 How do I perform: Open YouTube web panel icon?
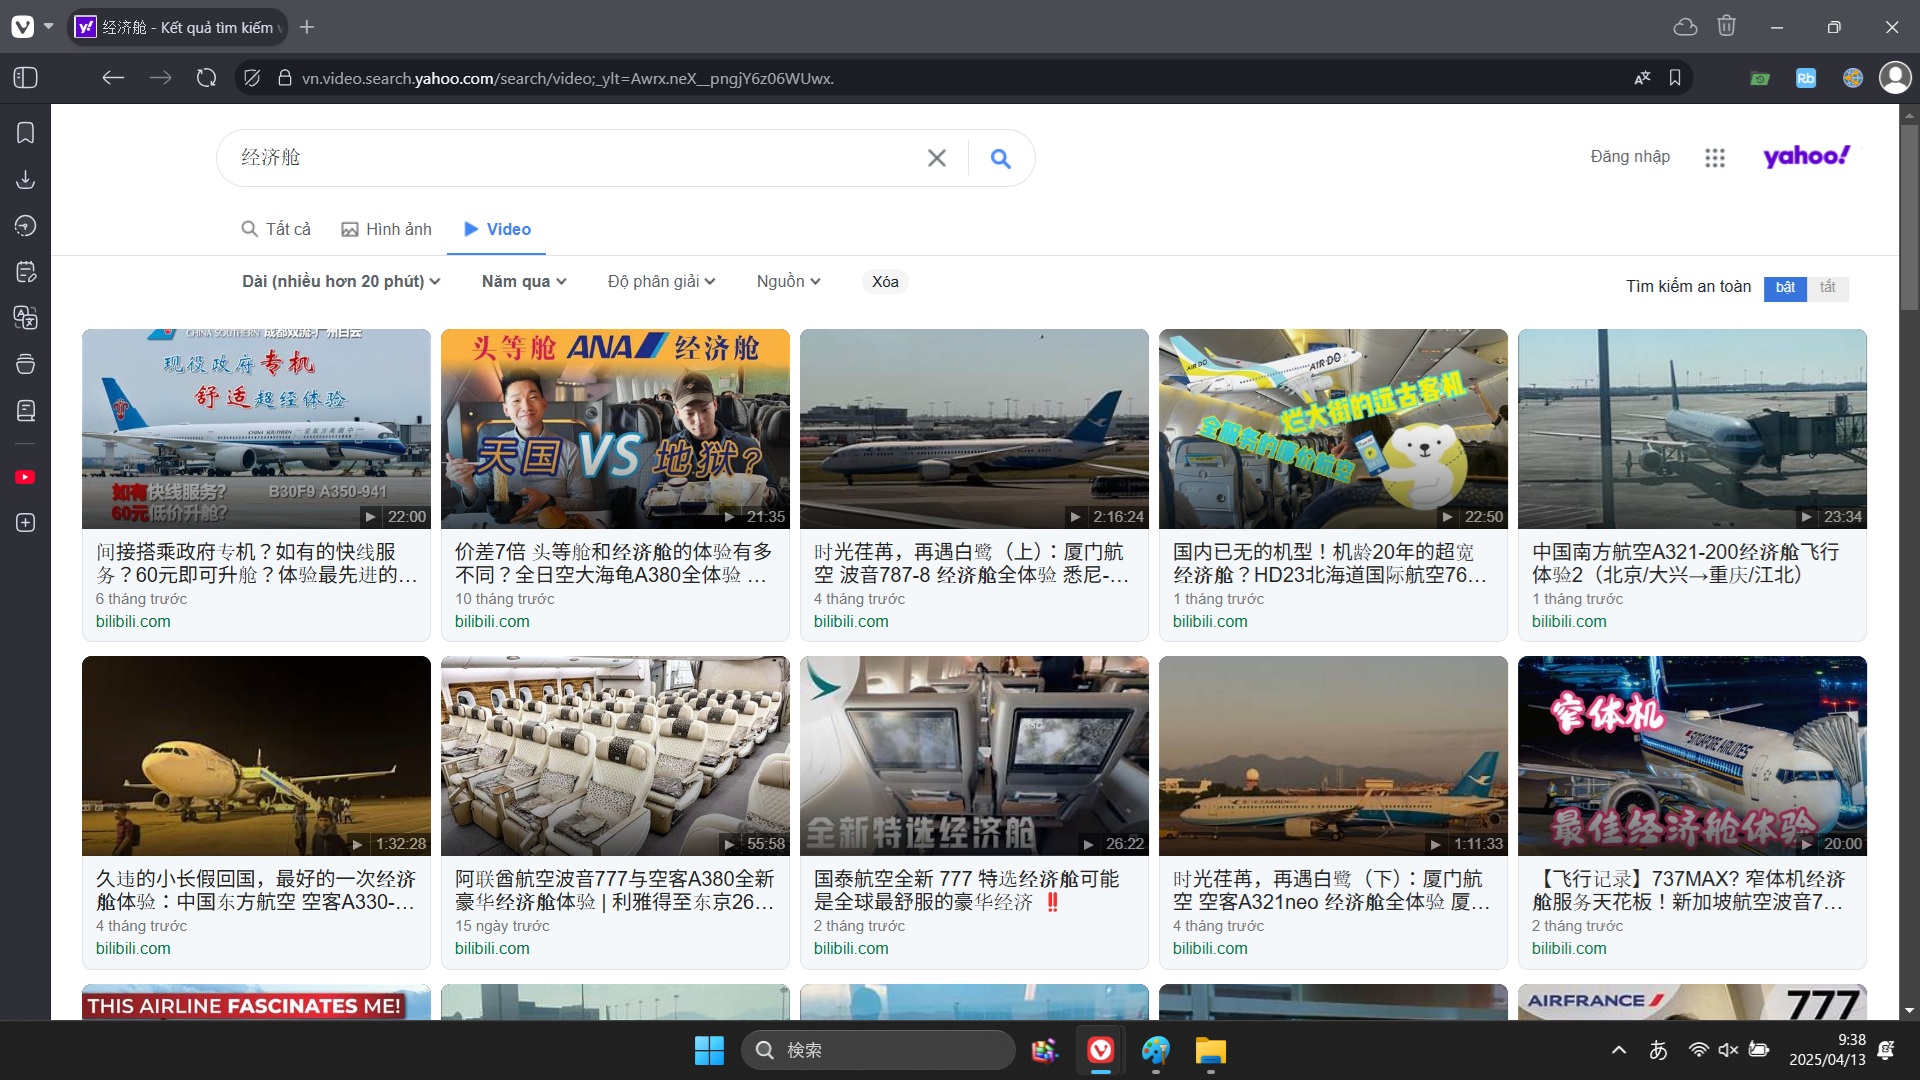click(26, 477)
